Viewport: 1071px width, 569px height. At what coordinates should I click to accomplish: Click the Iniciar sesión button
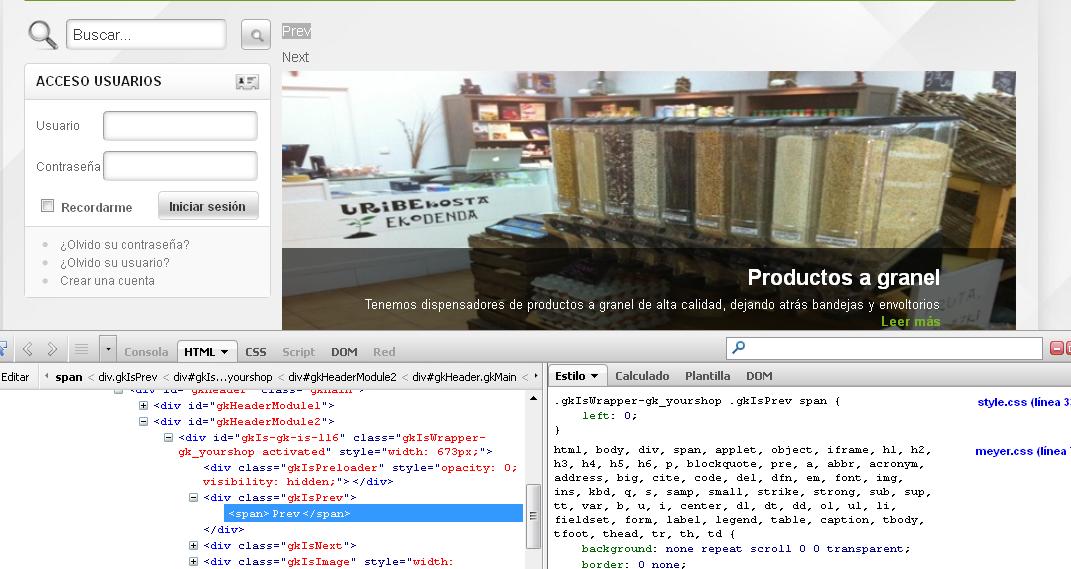click(208, 206)
